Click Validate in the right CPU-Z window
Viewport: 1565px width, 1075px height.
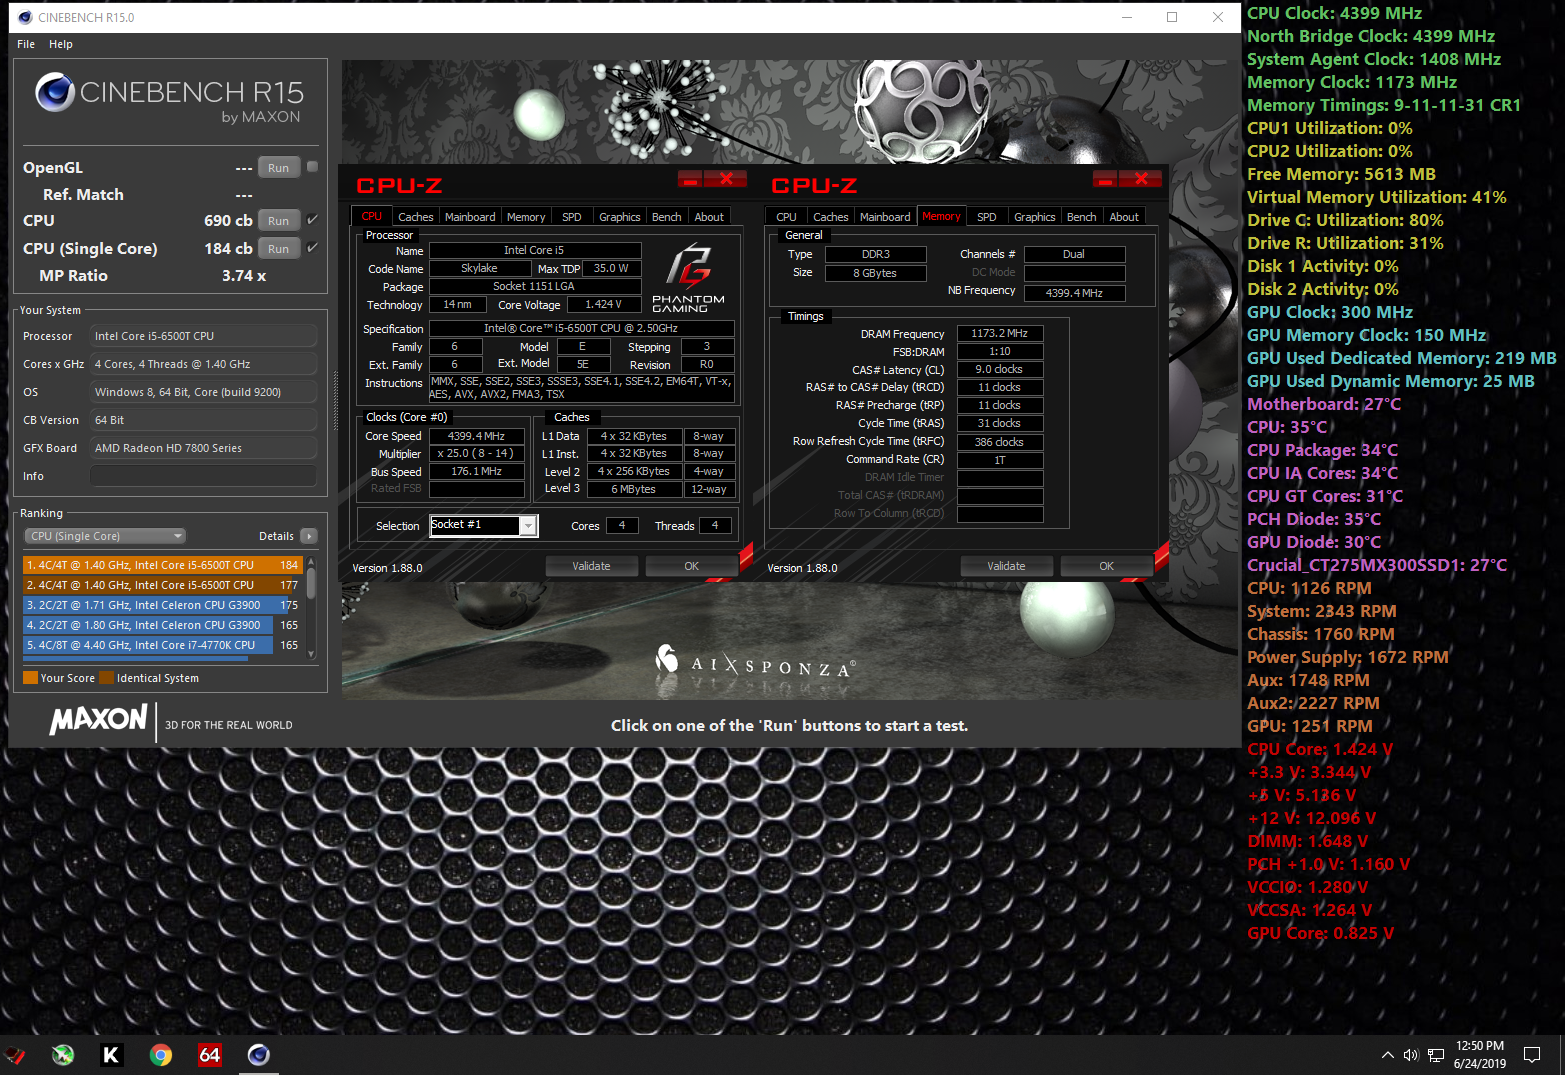pos(1006,566)
